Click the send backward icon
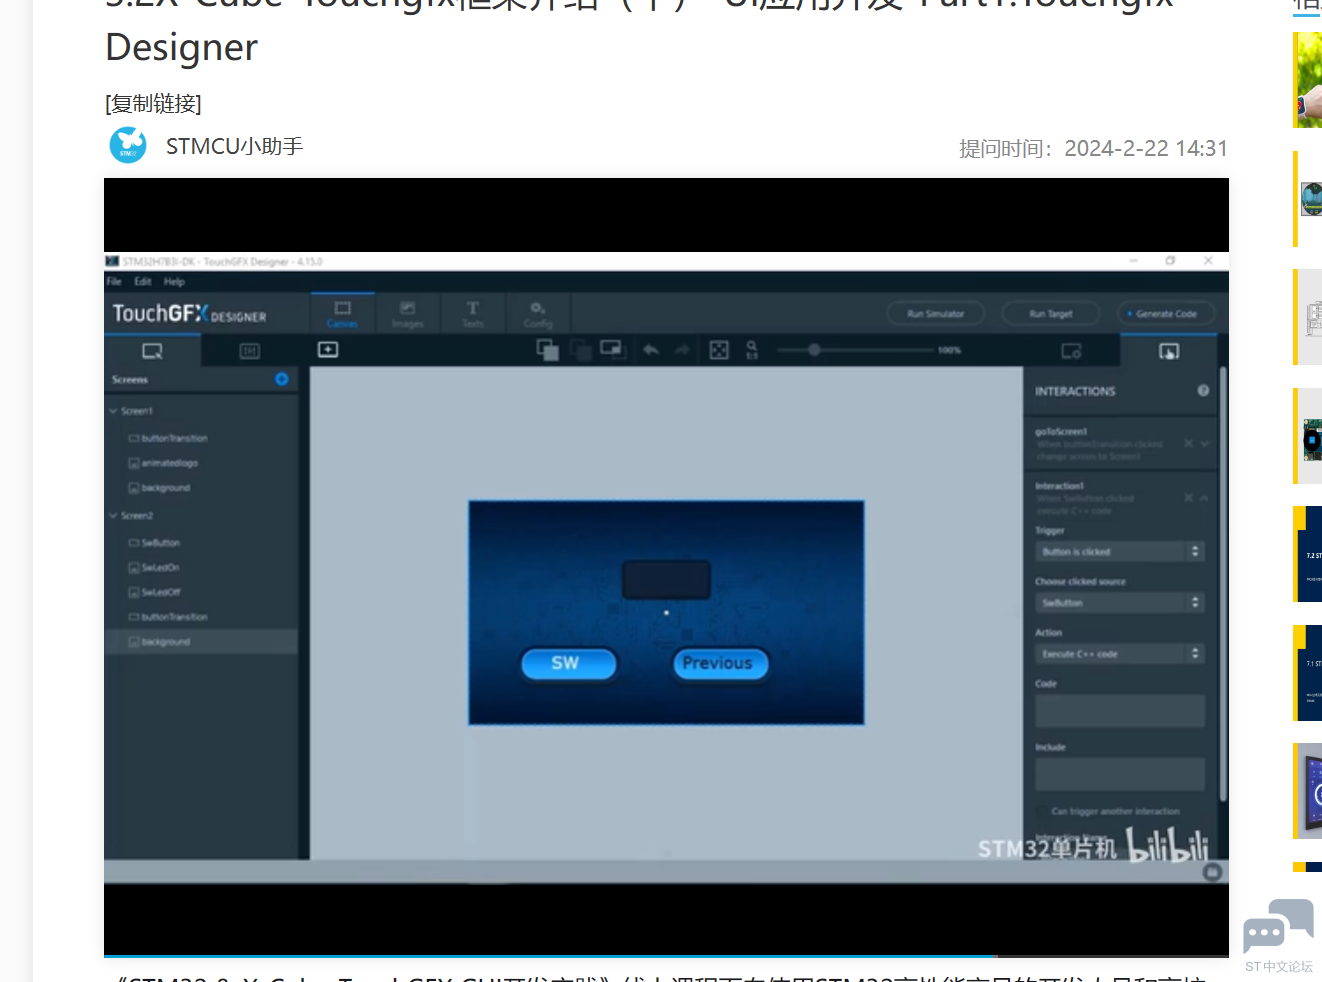This screenshot has width=1322, height=982. [x=580, y=349]
